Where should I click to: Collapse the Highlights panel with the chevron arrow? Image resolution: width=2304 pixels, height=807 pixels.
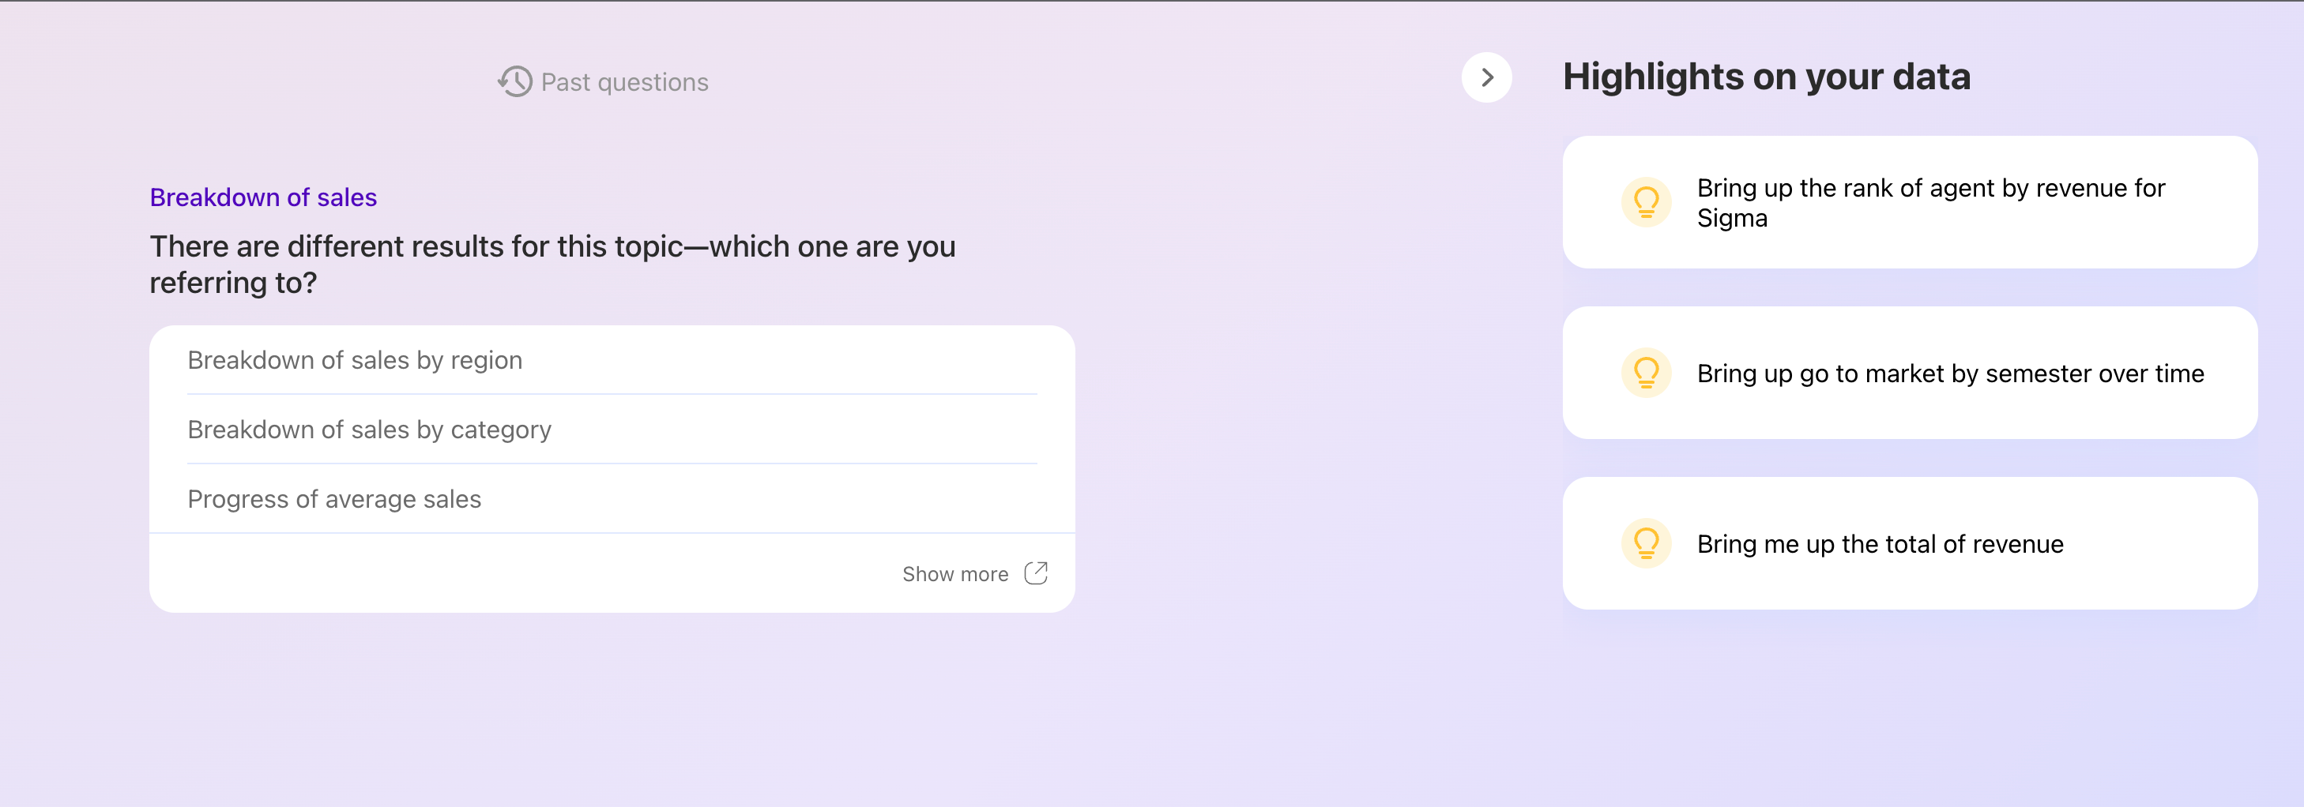(1486, 77)
